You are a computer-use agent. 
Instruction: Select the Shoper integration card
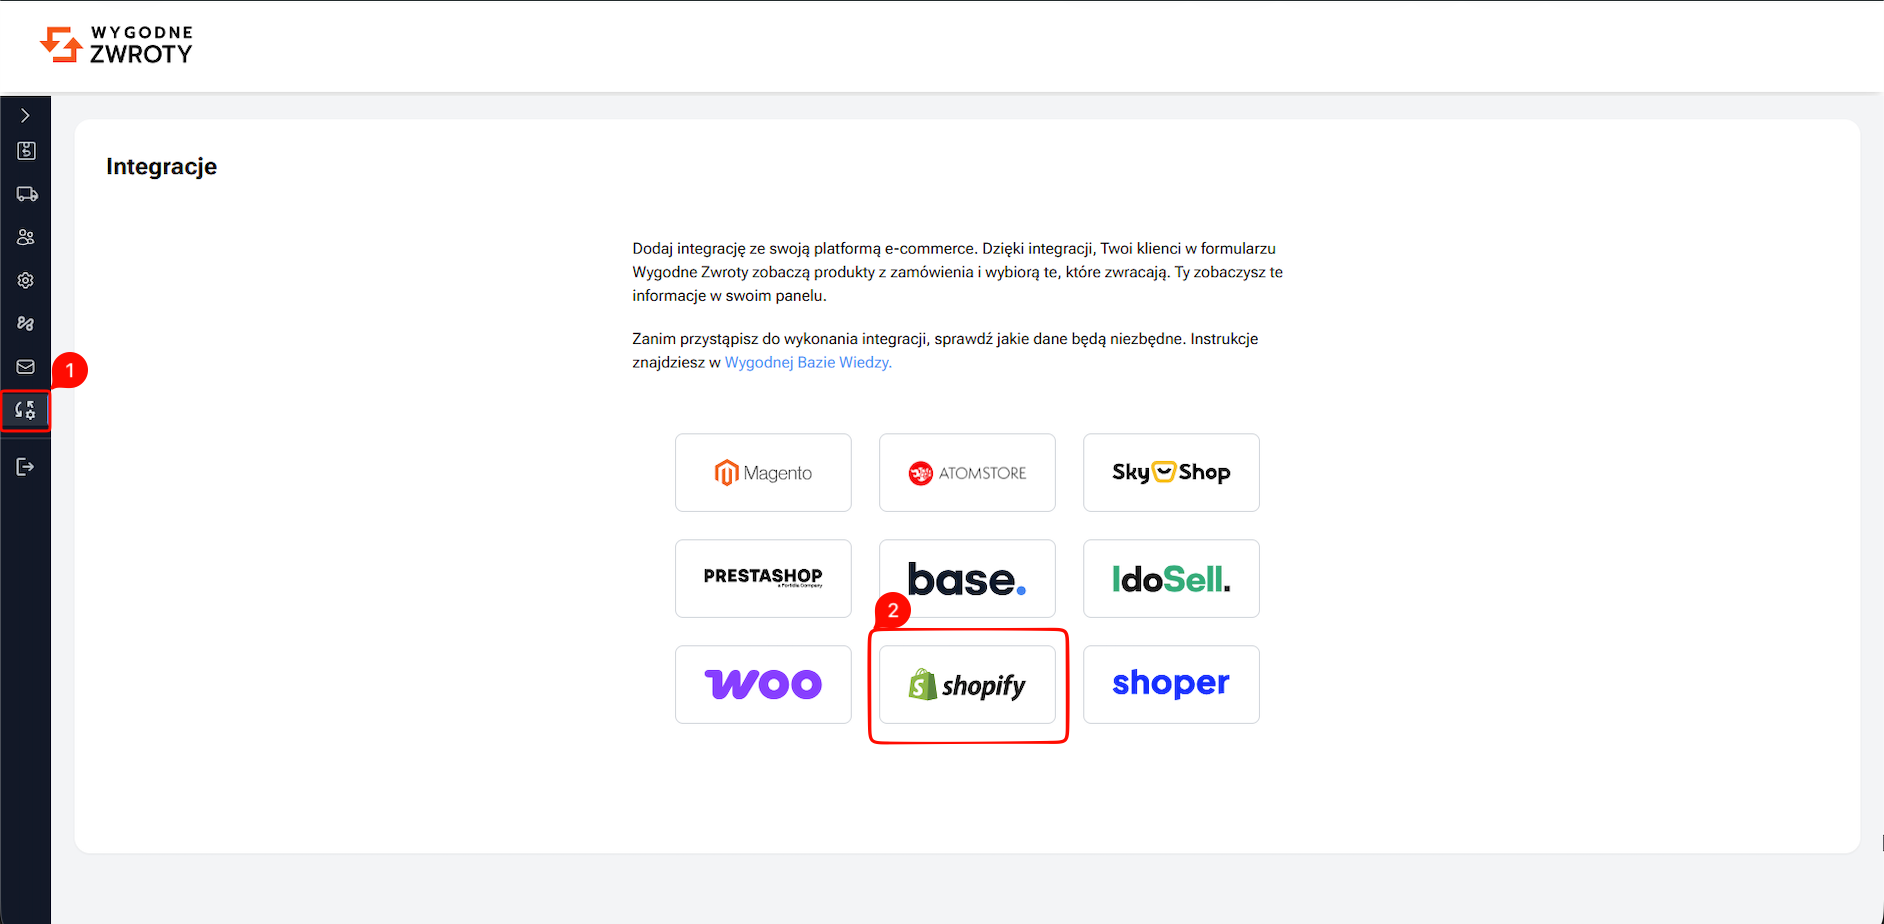[x=1171, y=684]
